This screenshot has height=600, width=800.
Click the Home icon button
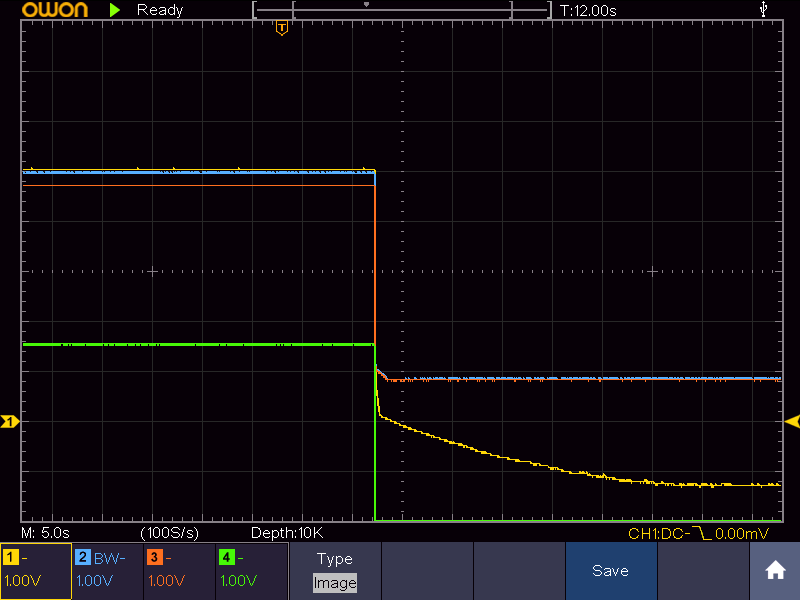775,570
